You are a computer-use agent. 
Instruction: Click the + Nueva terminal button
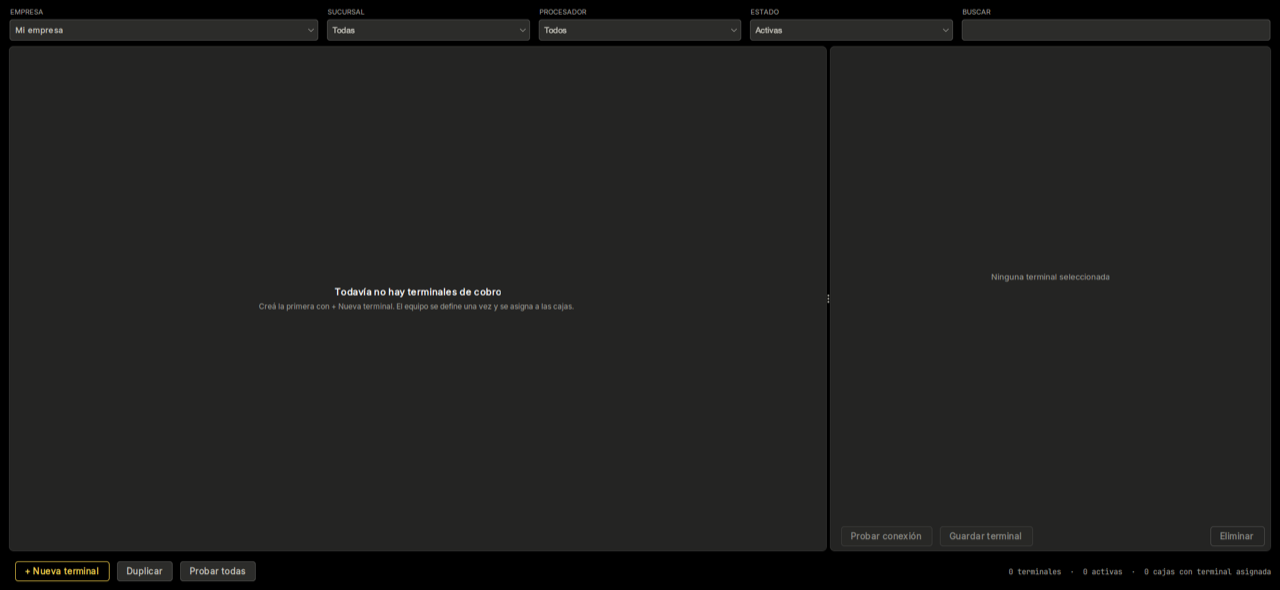62,571
